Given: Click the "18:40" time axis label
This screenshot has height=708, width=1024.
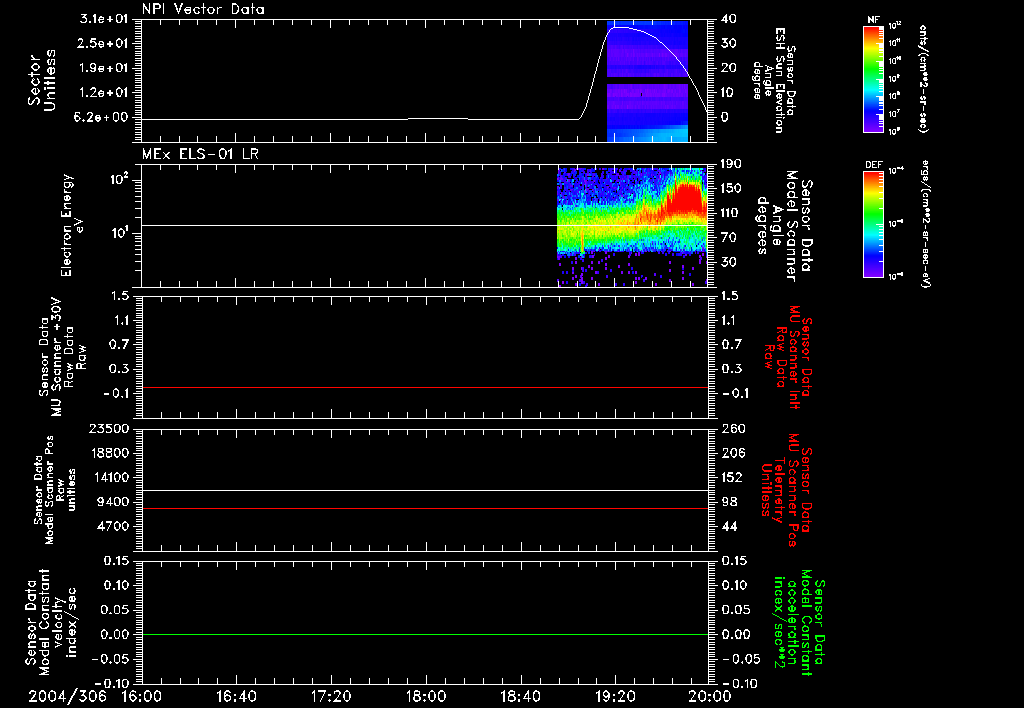Looking at the screenshot, I should tap(520, 696).
